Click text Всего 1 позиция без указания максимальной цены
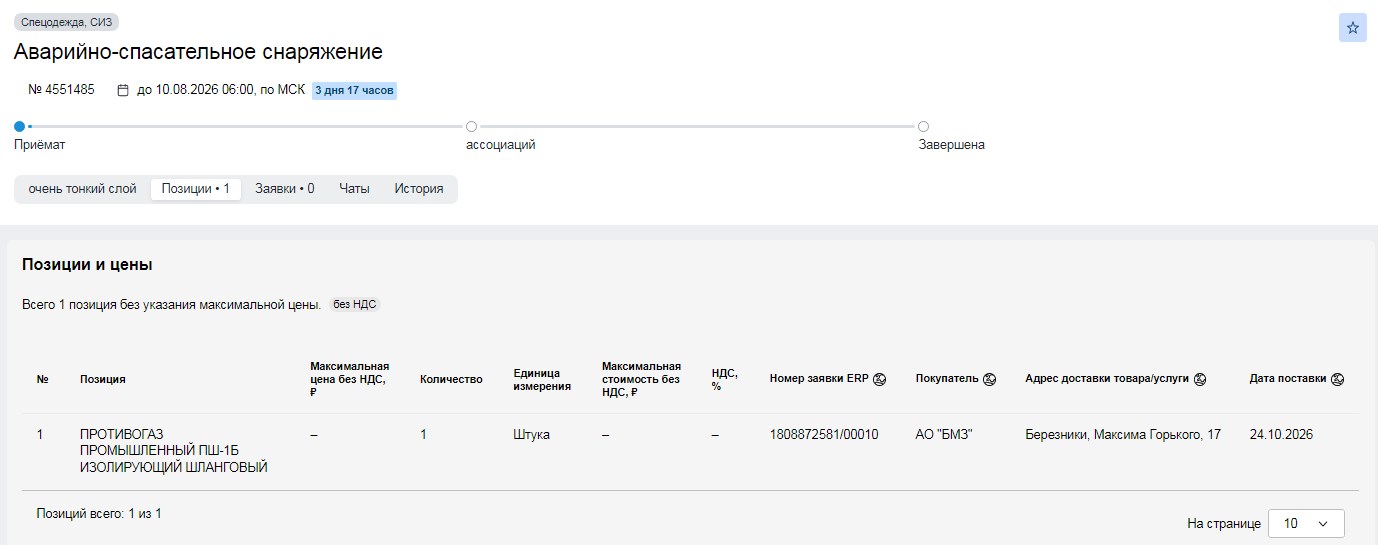Viewport: 1378px width, 545px height. (171, 304)
